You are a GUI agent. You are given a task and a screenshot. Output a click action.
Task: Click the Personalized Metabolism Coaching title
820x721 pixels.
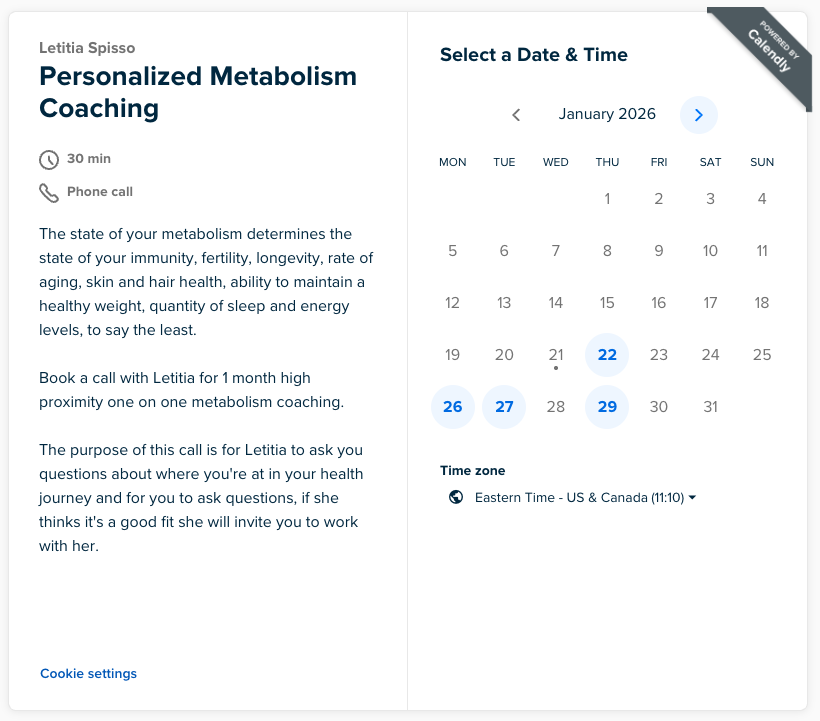198,92
